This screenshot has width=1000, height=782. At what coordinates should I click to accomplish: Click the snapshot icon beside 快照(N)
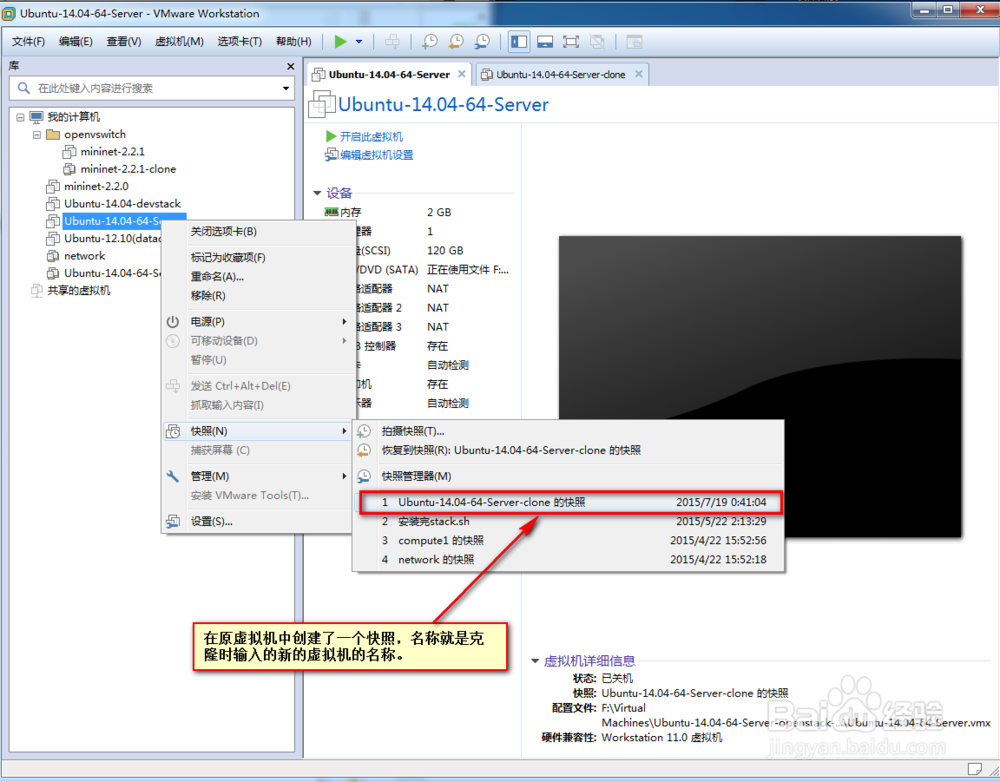(173, 432)
